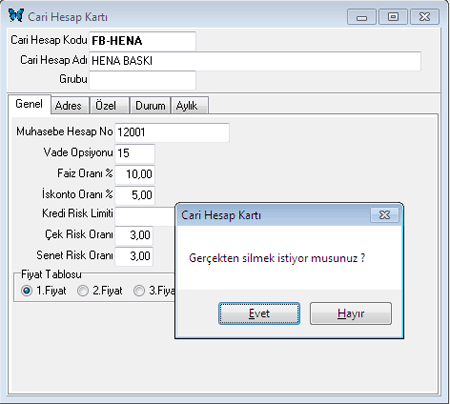The image size is (450, 404).
Task: Close the main Cari Hesap Kartı window
Action: point(425,17)
